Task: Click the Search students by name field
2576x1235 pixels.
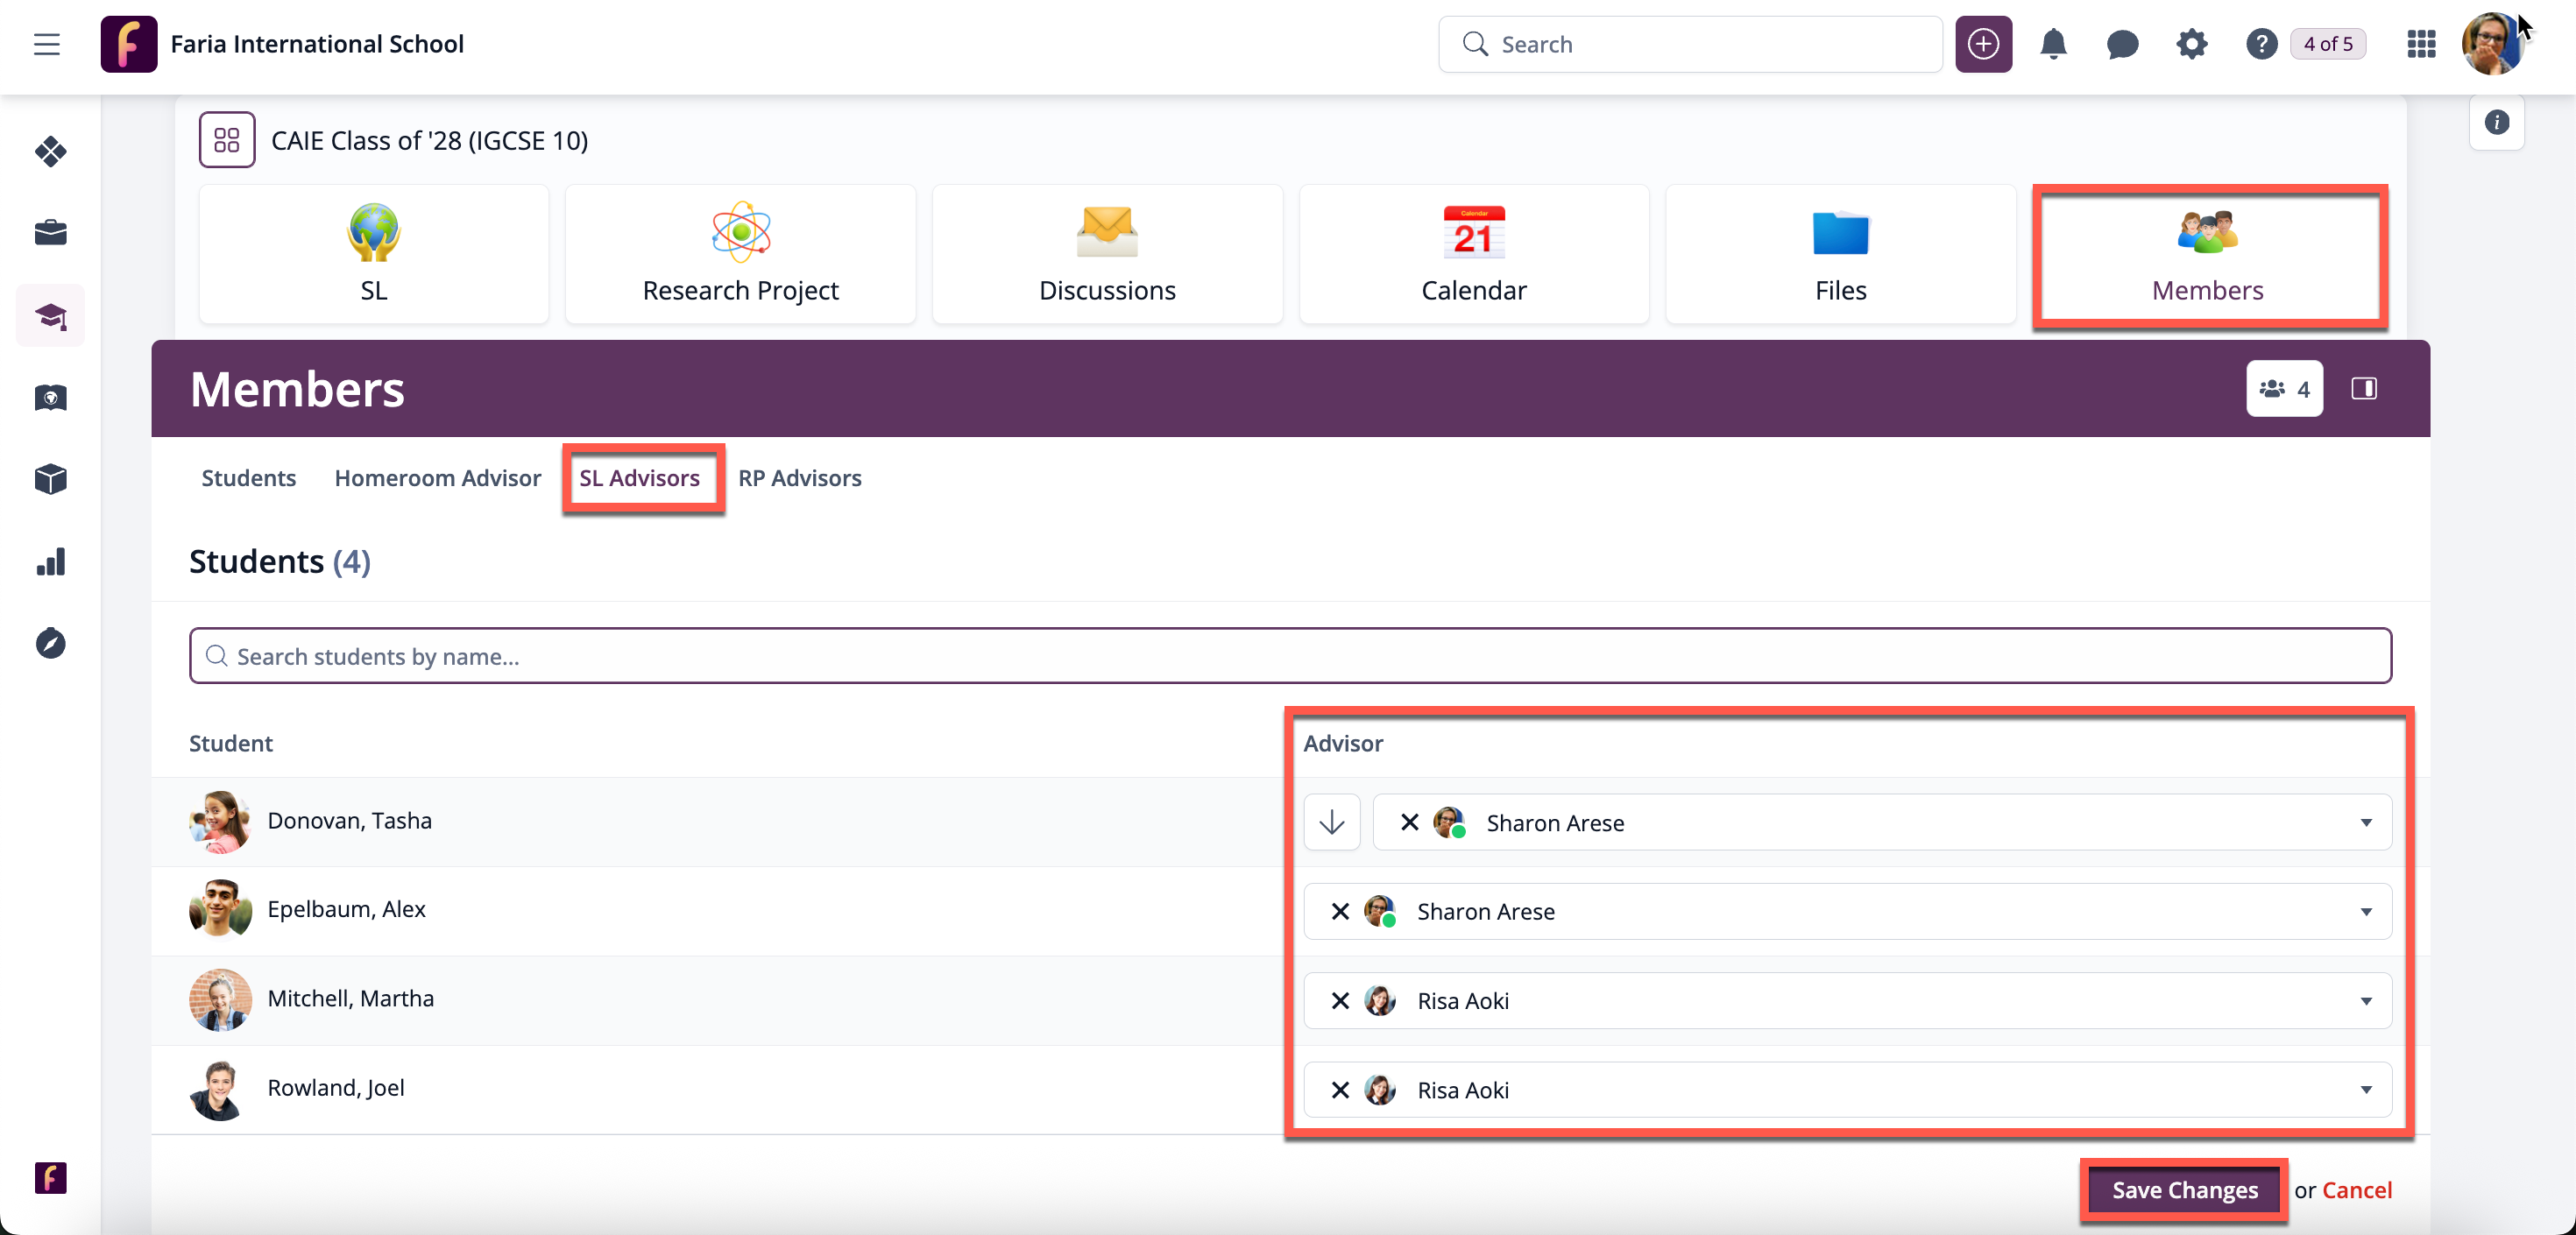Action: [1290, 656]
